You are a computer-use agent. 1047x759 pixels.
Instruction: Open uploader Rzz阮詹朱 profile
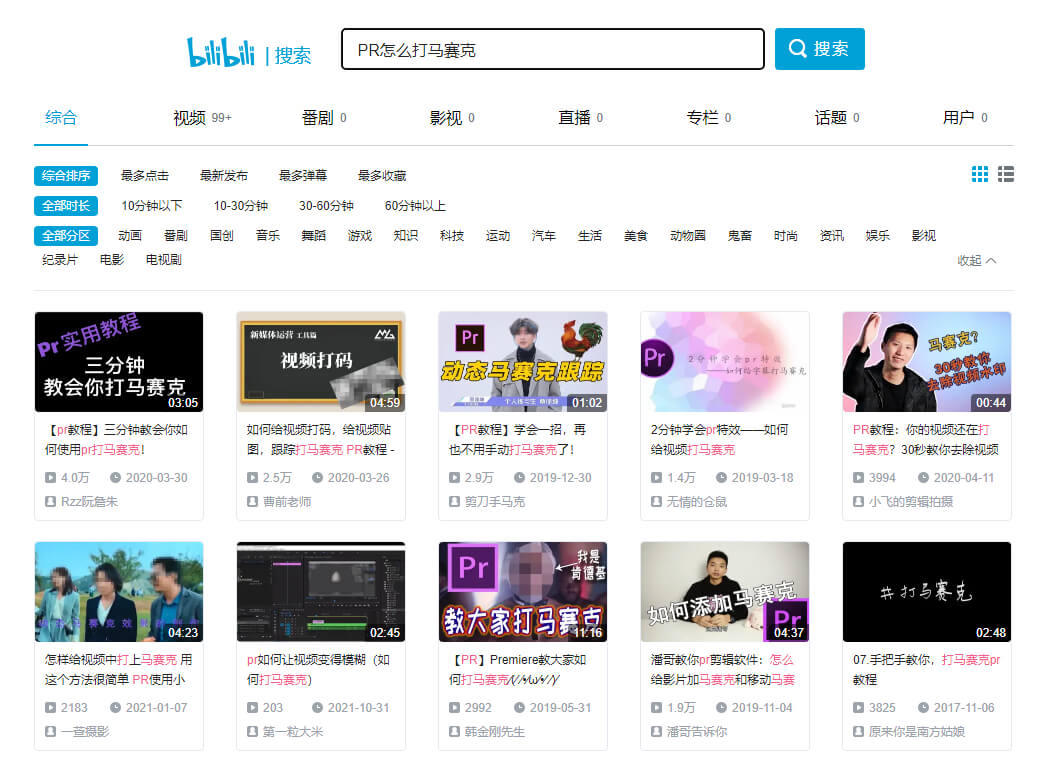[x=89, y=501]
